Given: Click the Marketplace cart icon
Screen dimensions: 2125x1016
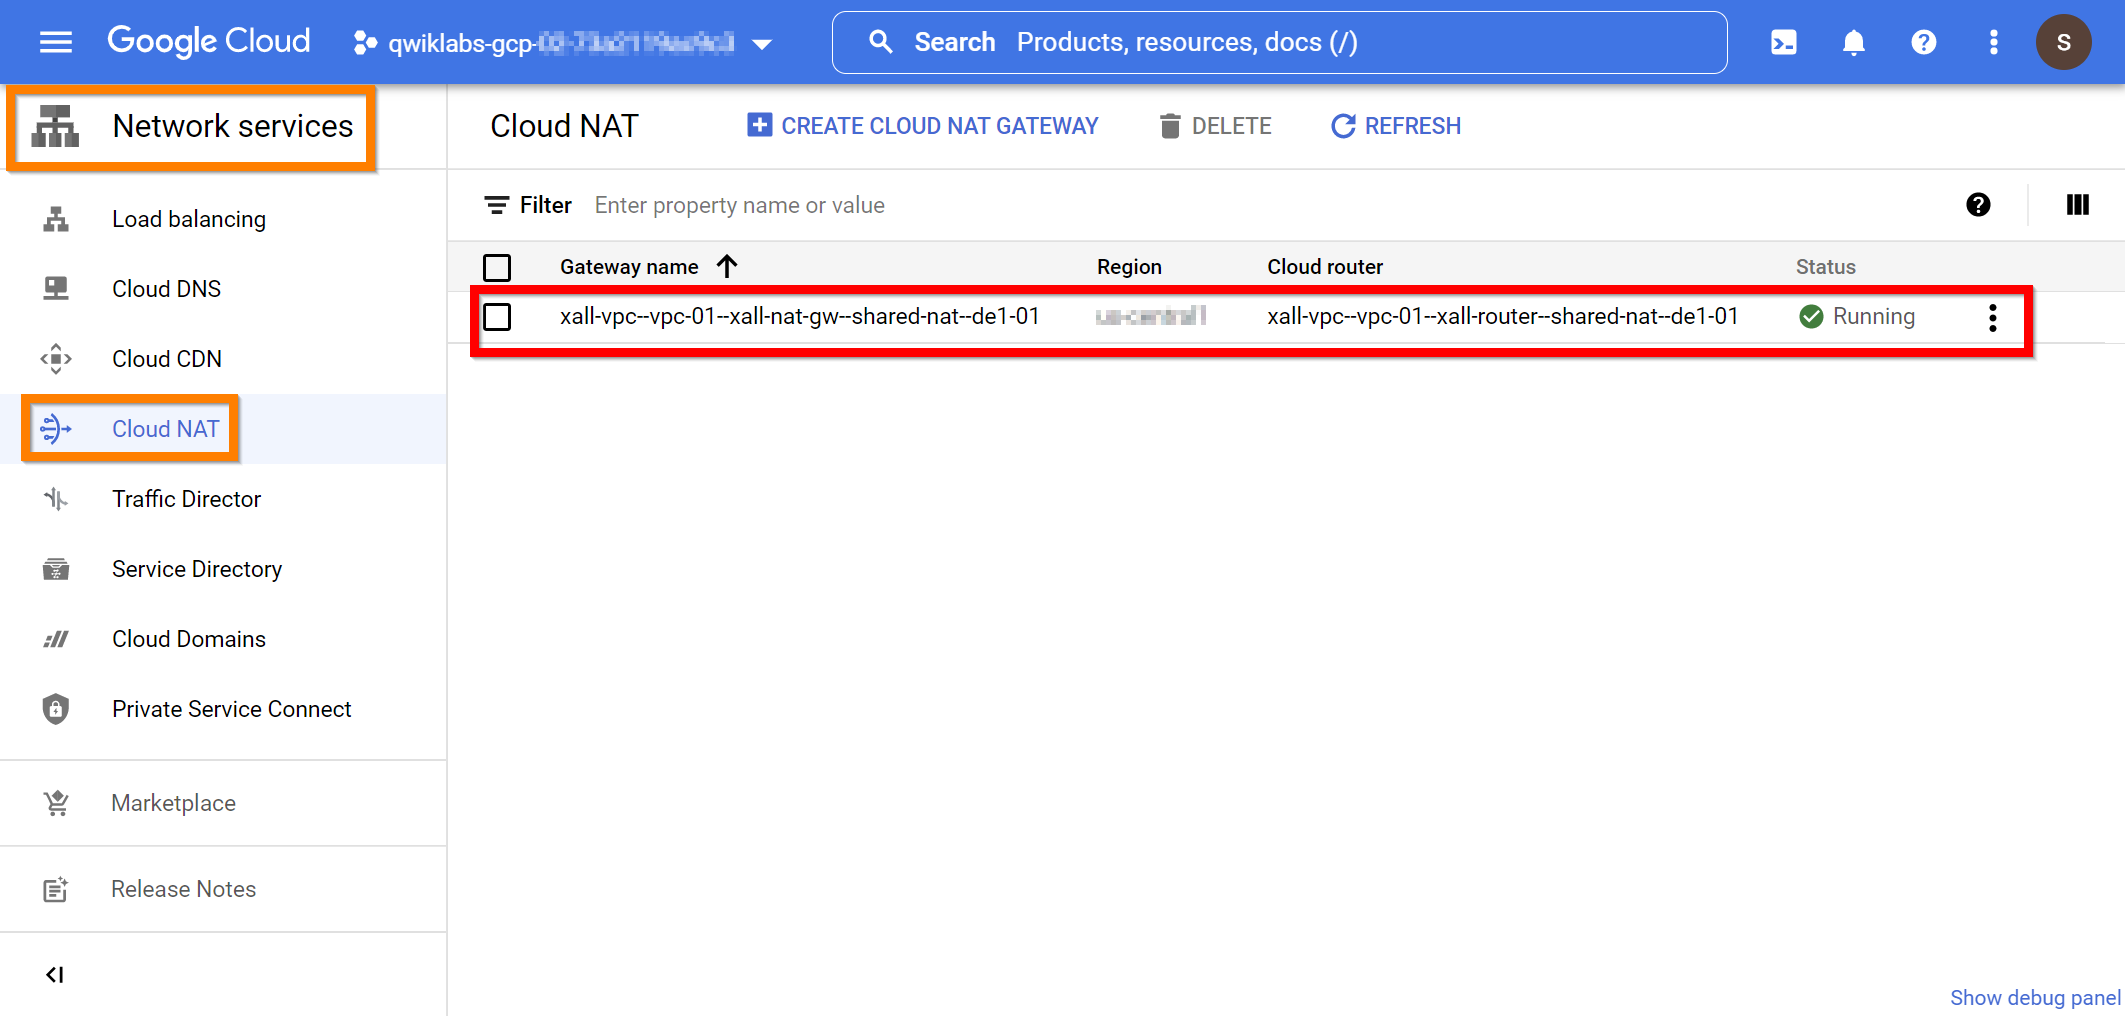Looking at the screenshot, I should [56, 803].
